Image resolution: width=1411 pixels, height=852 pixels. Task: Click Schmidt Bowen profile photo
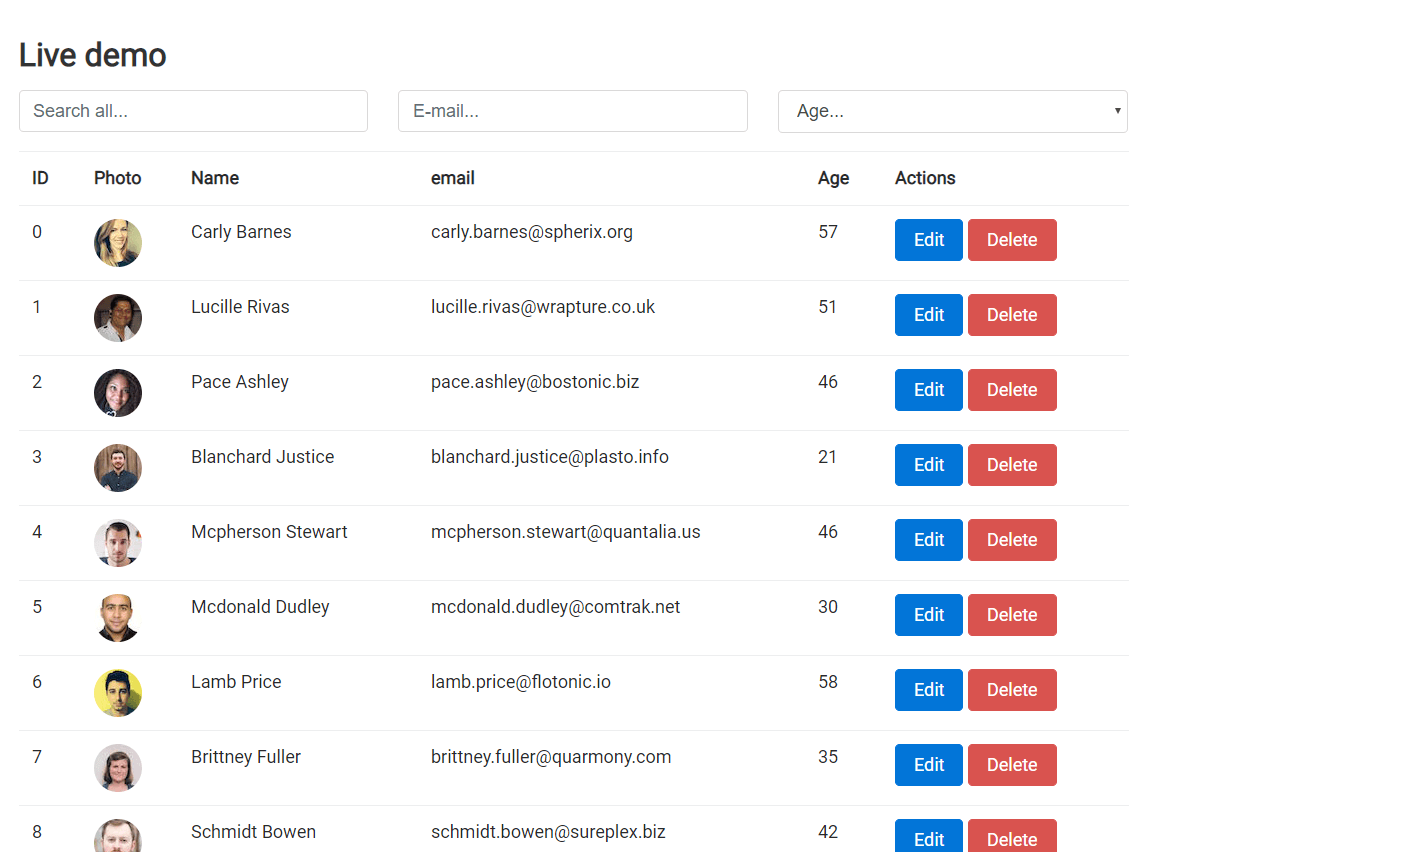pyautogui.click(x=118, y=836)
